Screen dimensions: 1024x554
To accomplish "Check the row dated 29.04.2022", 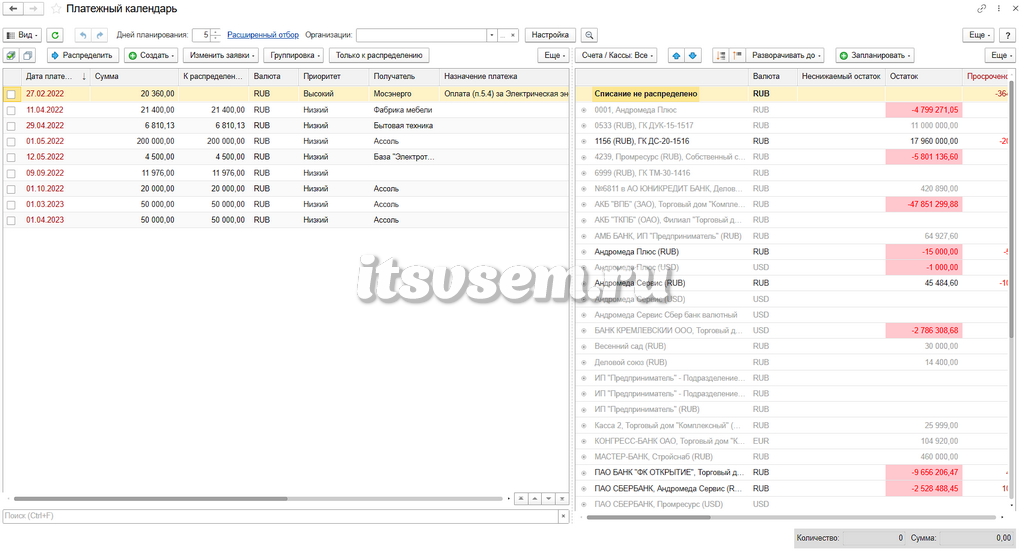I will (11, 126).
